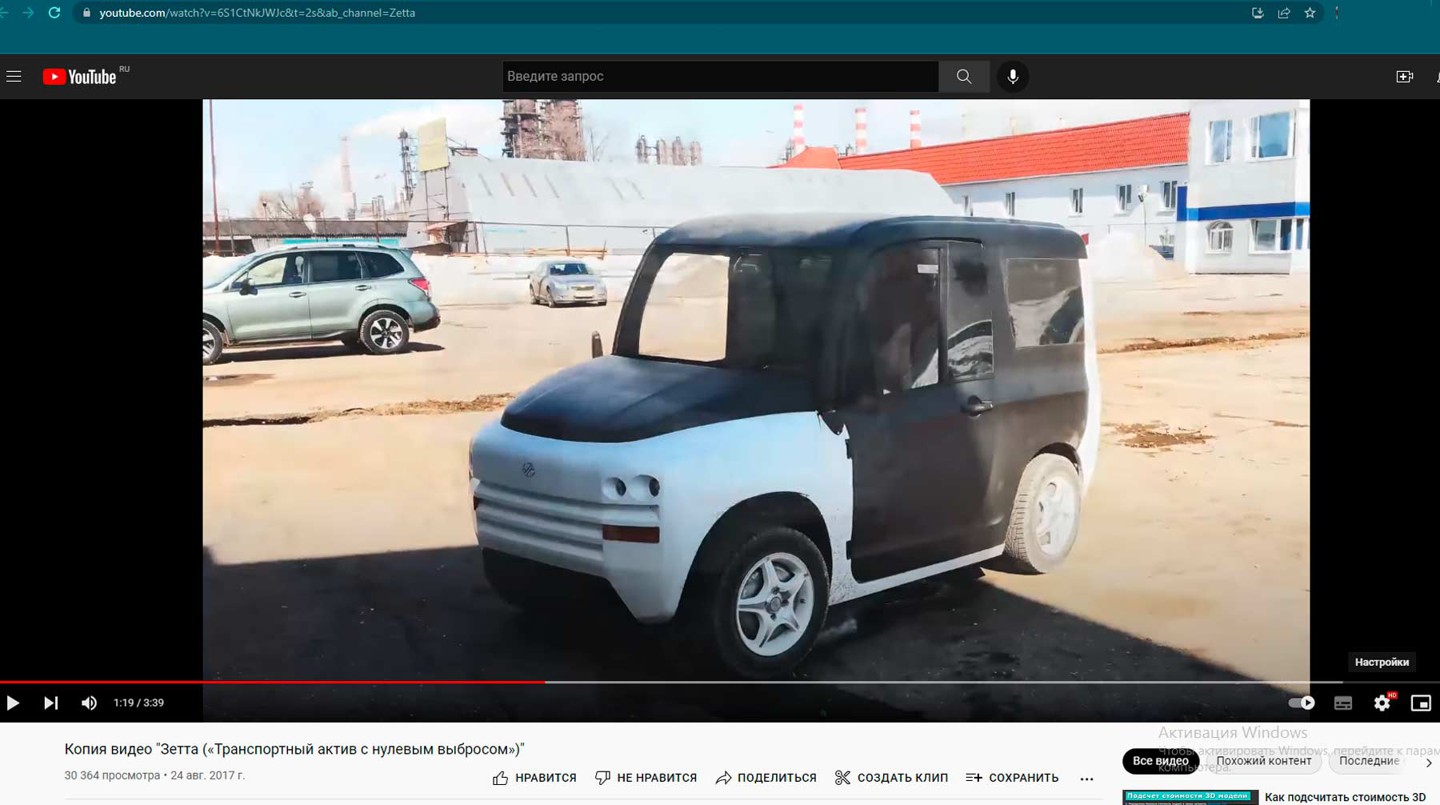Bookmark this page with the star
The image size is (1440, 805).
(1310, 13)
